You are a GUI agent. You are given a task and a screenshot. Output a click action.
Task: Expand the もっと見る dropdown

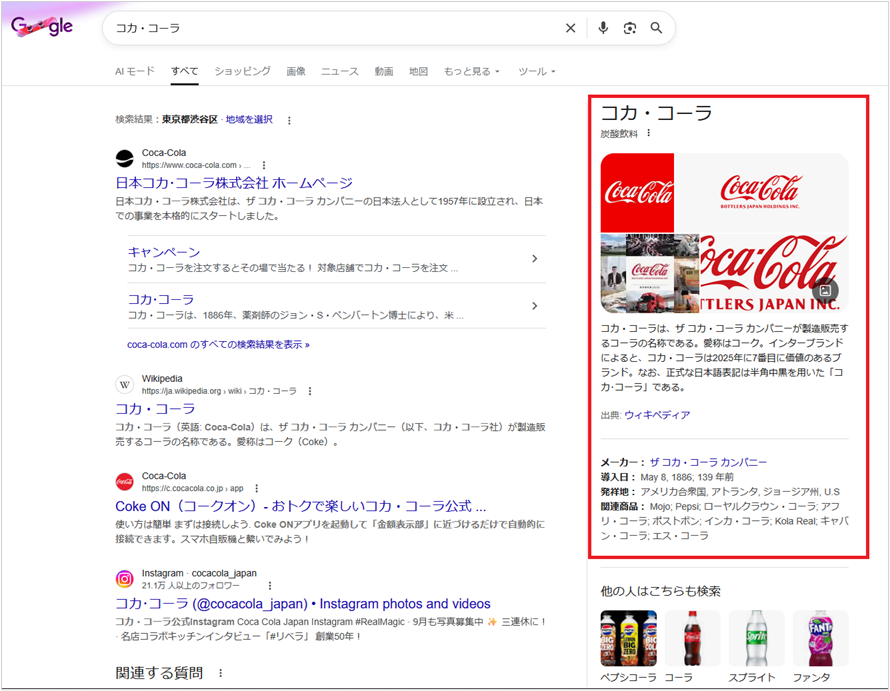pos(474,72)
